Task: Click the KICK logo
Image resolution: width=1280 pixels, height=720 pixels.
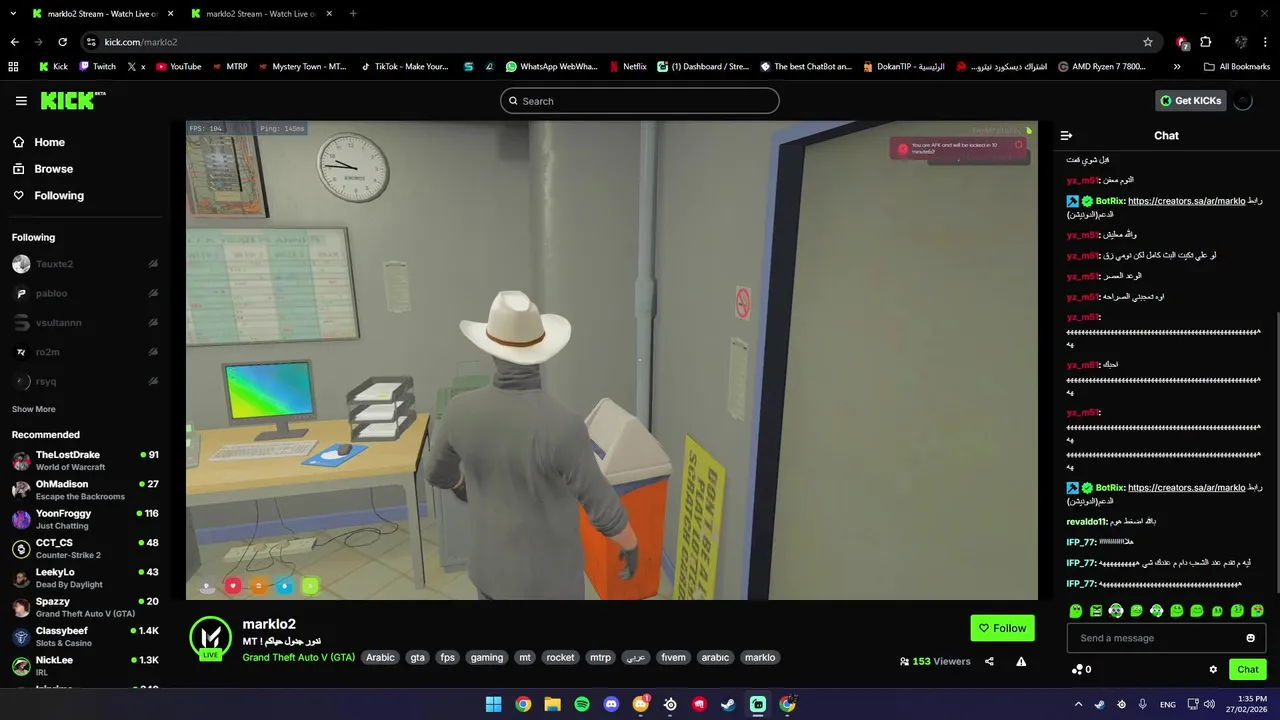Action: [x=72, y=100]
